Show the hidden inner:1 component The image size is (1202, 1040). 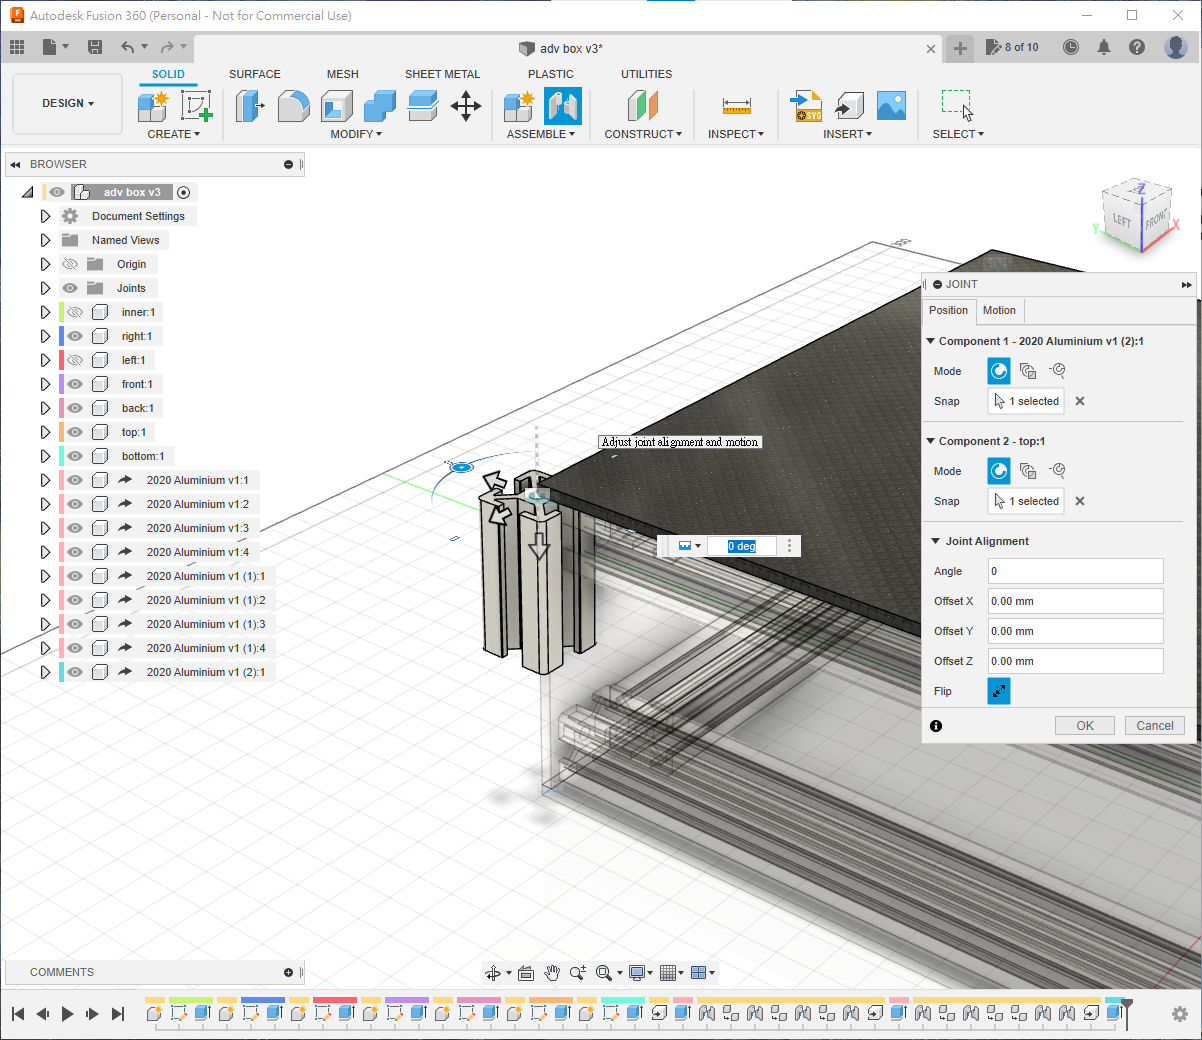(x=75, y=312)
